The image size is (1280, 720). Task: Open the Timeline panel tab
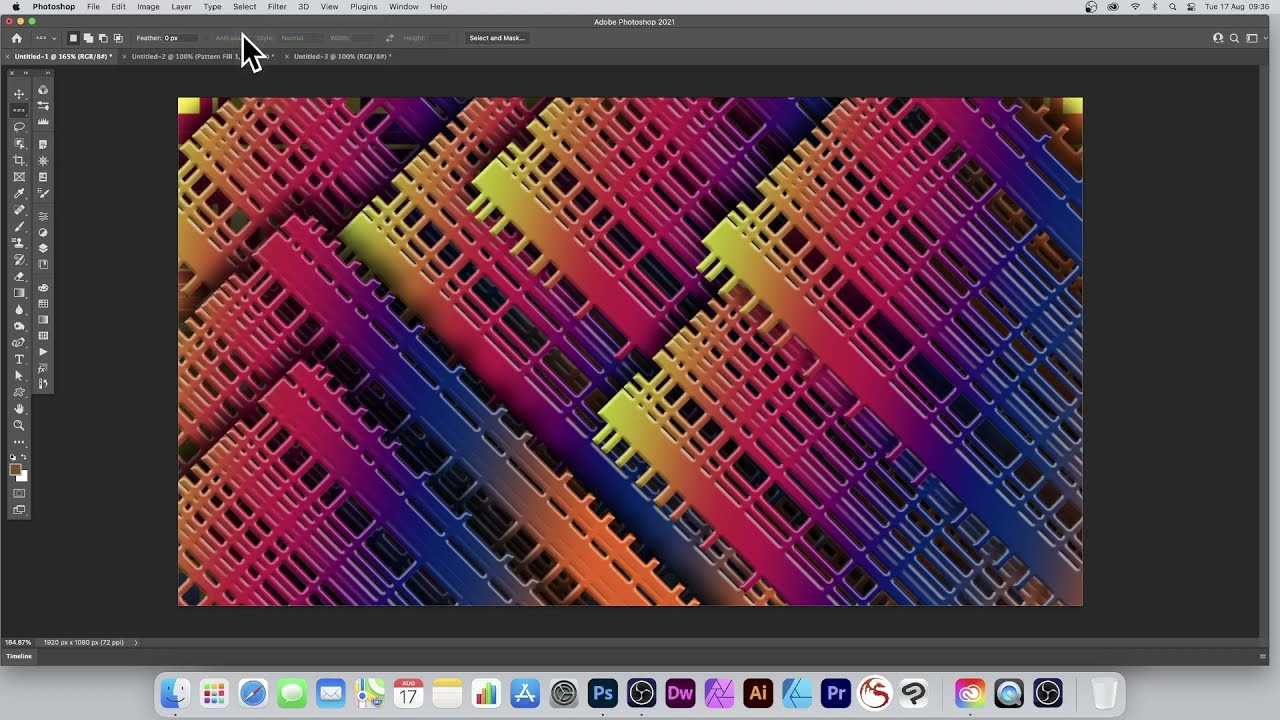click(x=19, y=656)
